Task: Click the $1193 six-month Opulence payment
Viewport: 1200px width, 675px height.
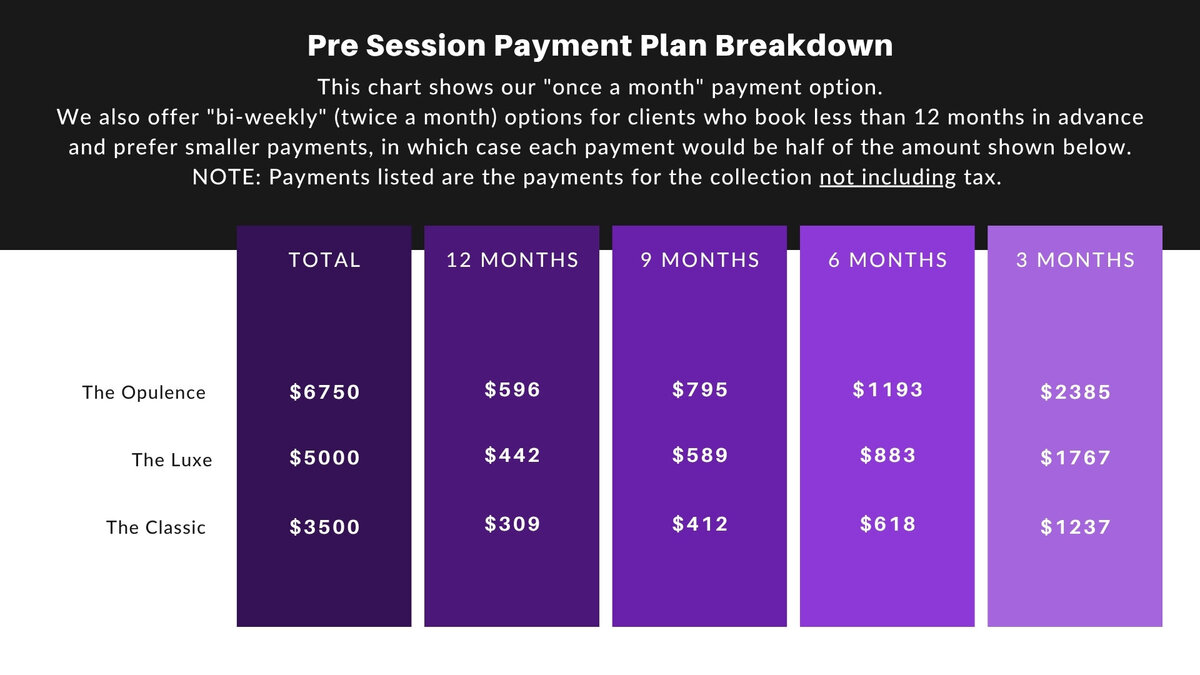Action: [888, 389]
